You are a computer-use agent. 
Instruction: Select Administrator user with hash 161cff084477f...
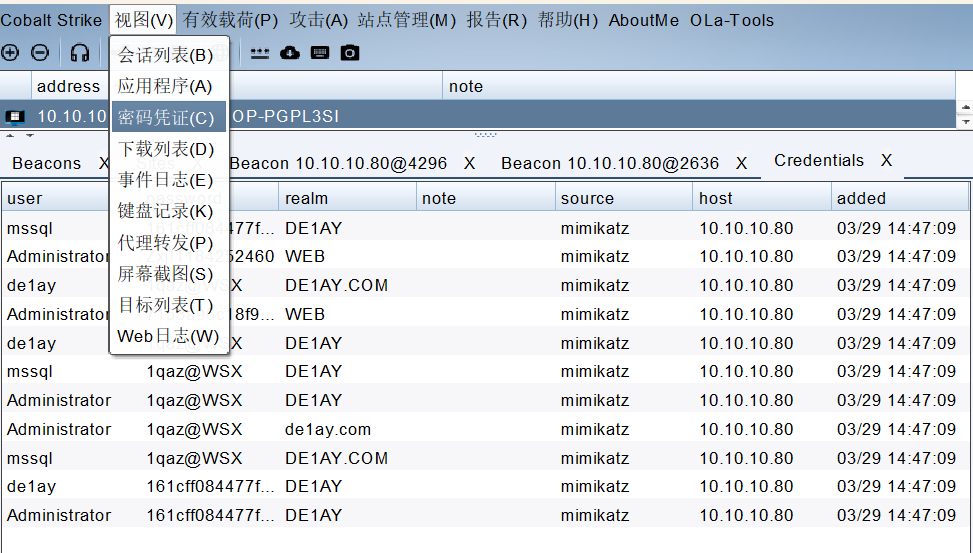tap(59, 515)
